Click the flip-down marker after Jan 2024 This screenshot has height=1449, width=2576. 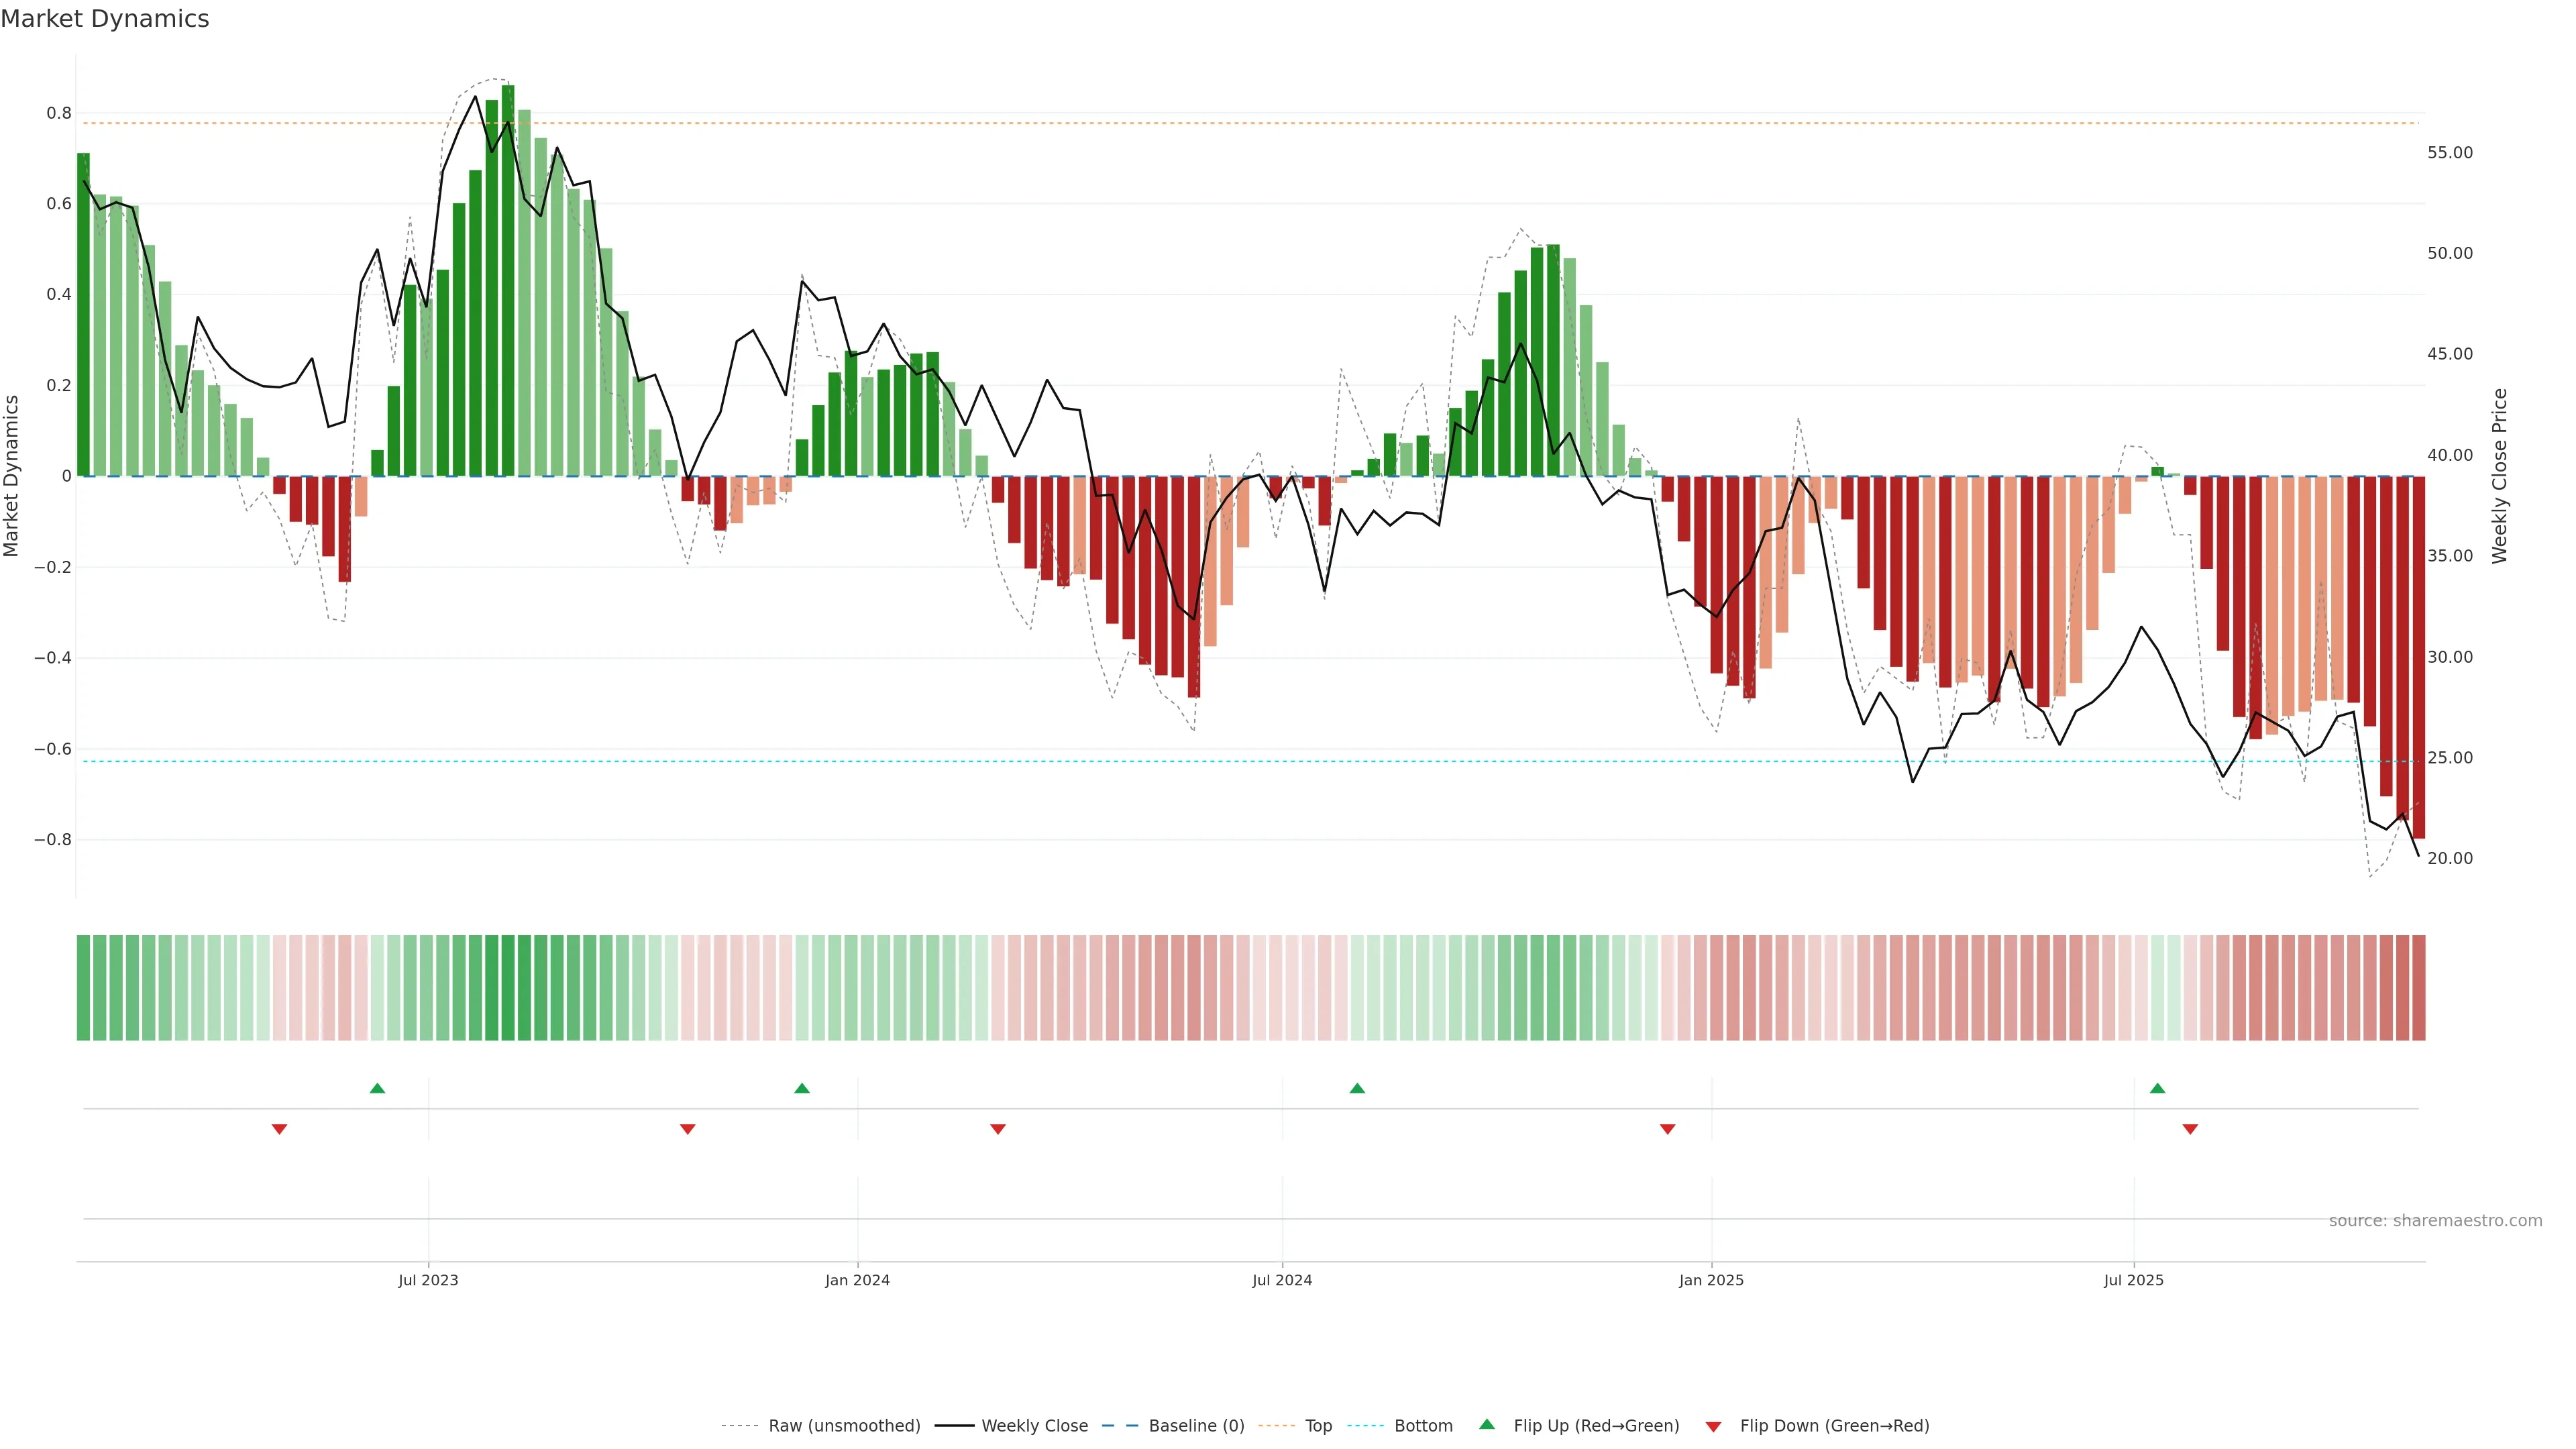(997, 1129)
